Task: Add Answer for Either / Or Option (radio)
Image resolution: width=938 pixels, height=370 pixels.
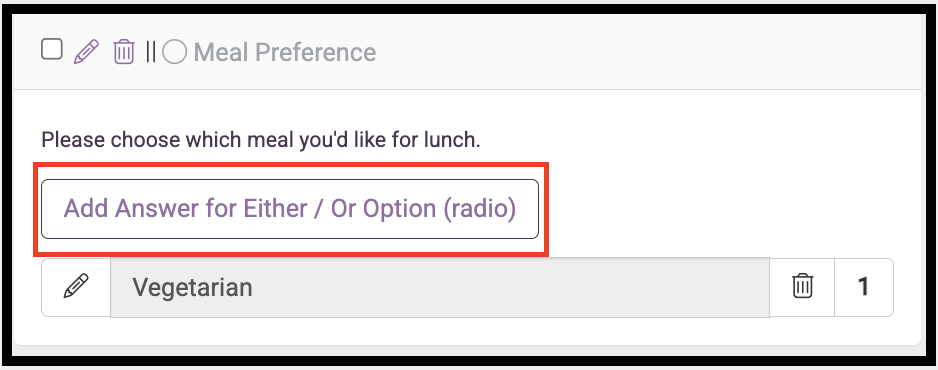Action: click(290, 209)
